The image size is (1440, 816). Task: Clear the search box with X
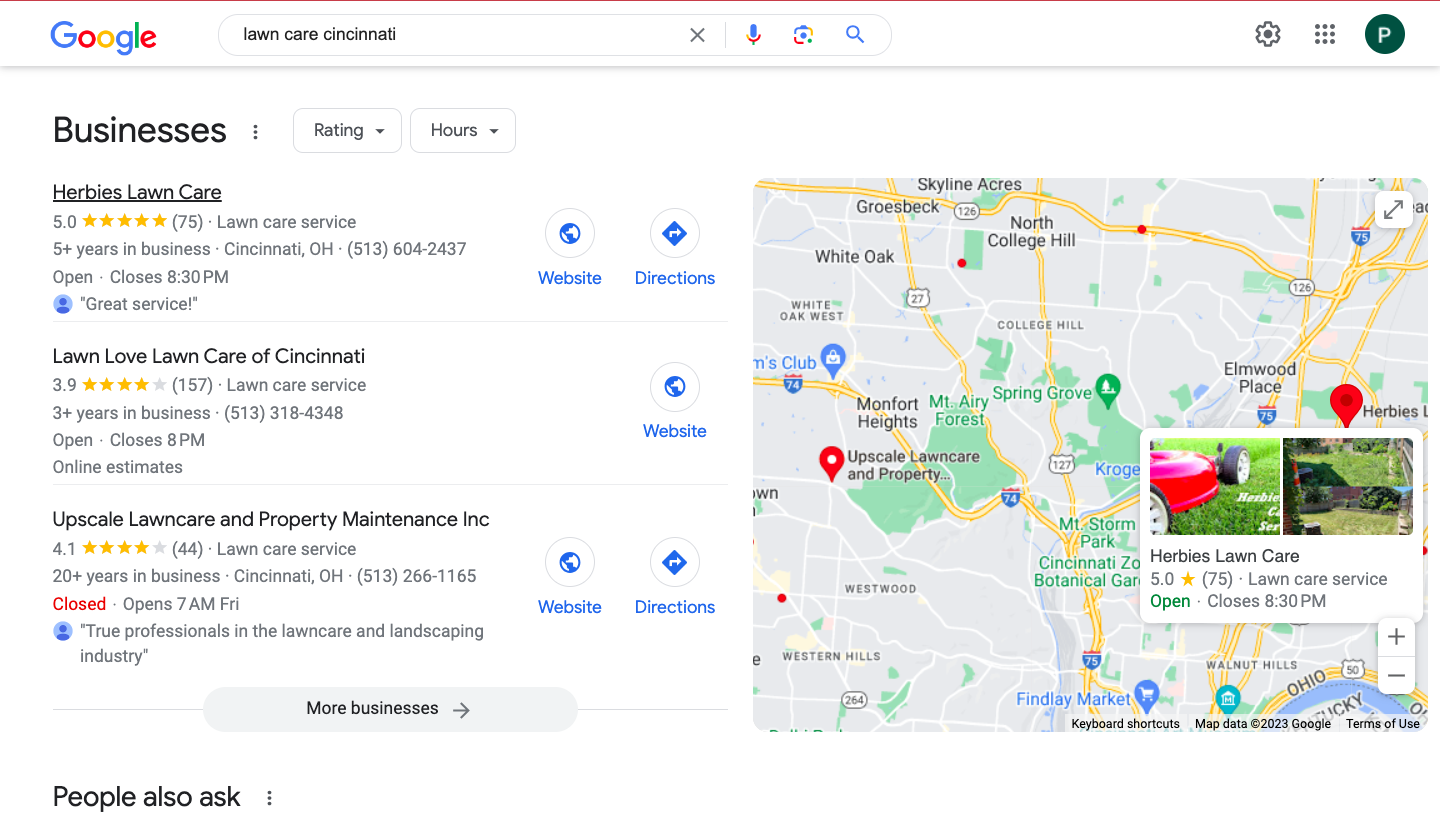click(x=697, y=35)
